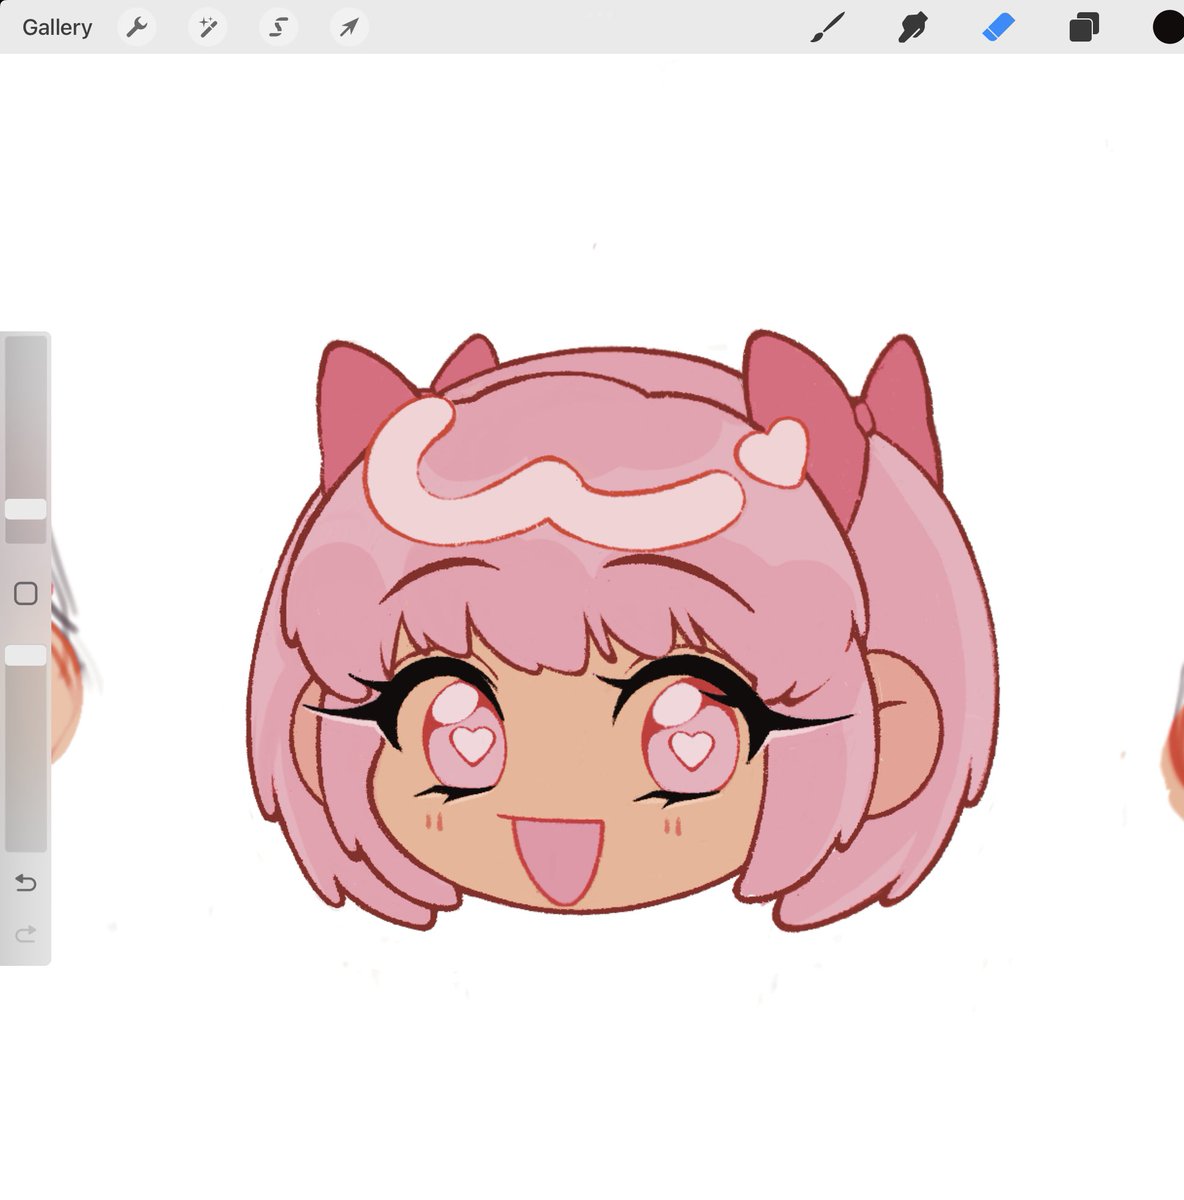Redo with the greyed arrow
The width and height of the screenshot is (1184, 1200).
click(x=26, y=934)
